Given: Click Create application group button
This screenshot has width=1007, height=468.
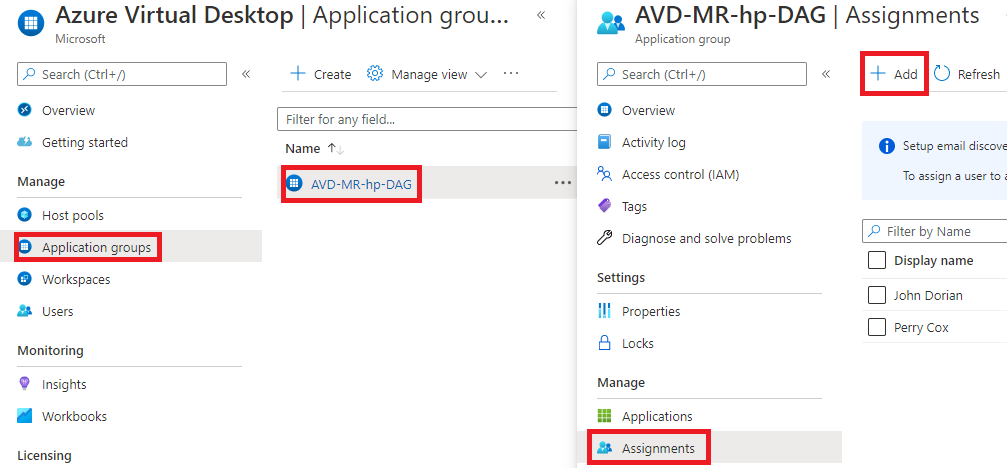Looking at the screenshot, I should coord(320,74).
